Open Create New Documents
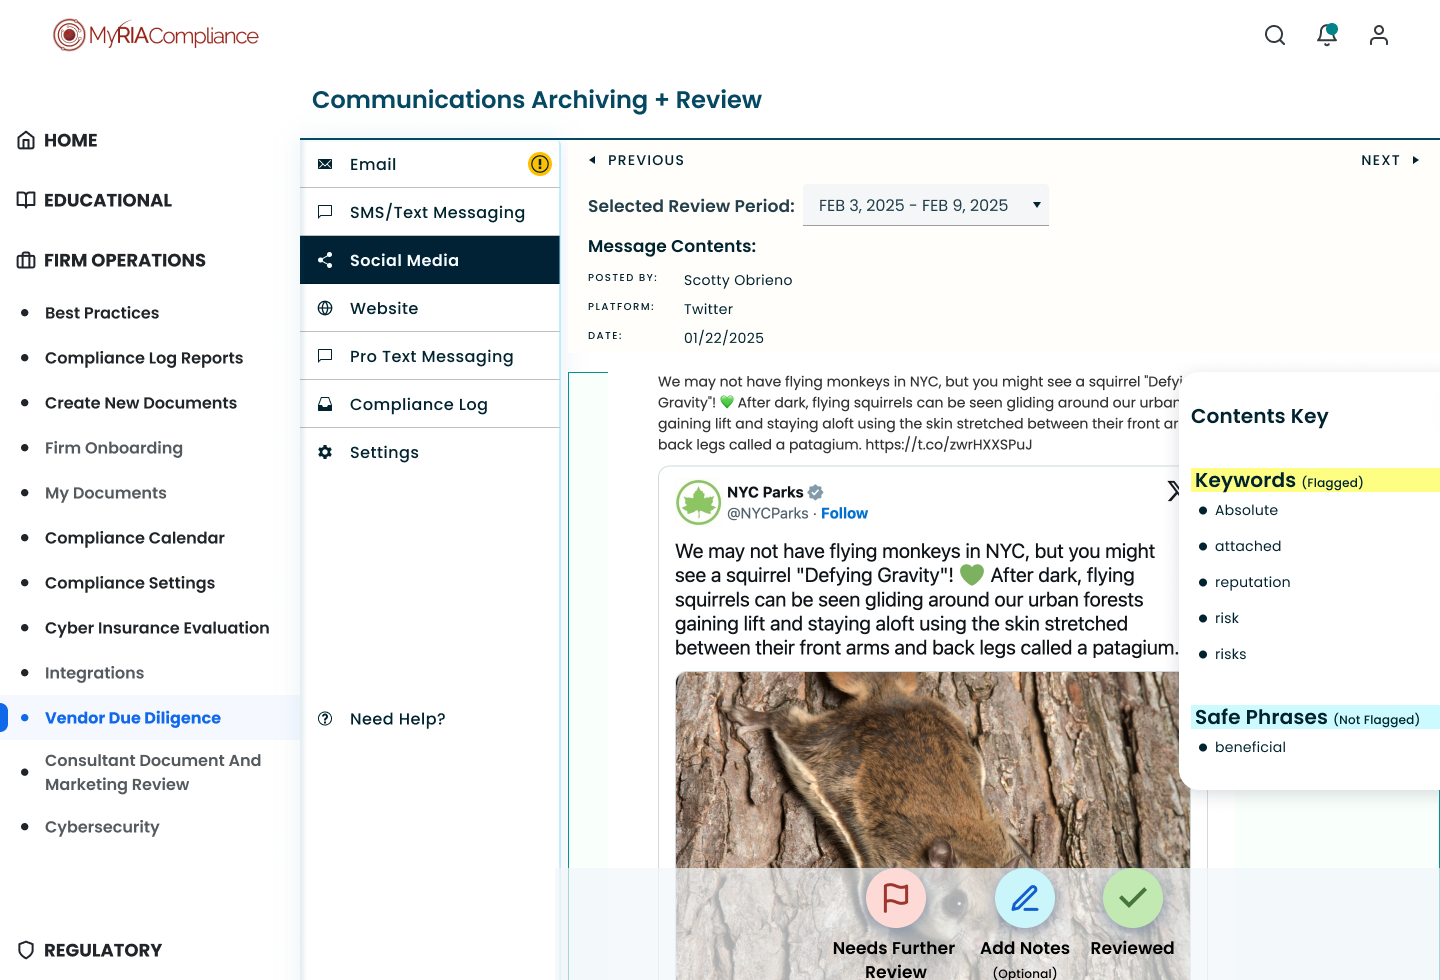Image resolution: width=1440 pixels, height=980 pixels. [x=141, y=403]
